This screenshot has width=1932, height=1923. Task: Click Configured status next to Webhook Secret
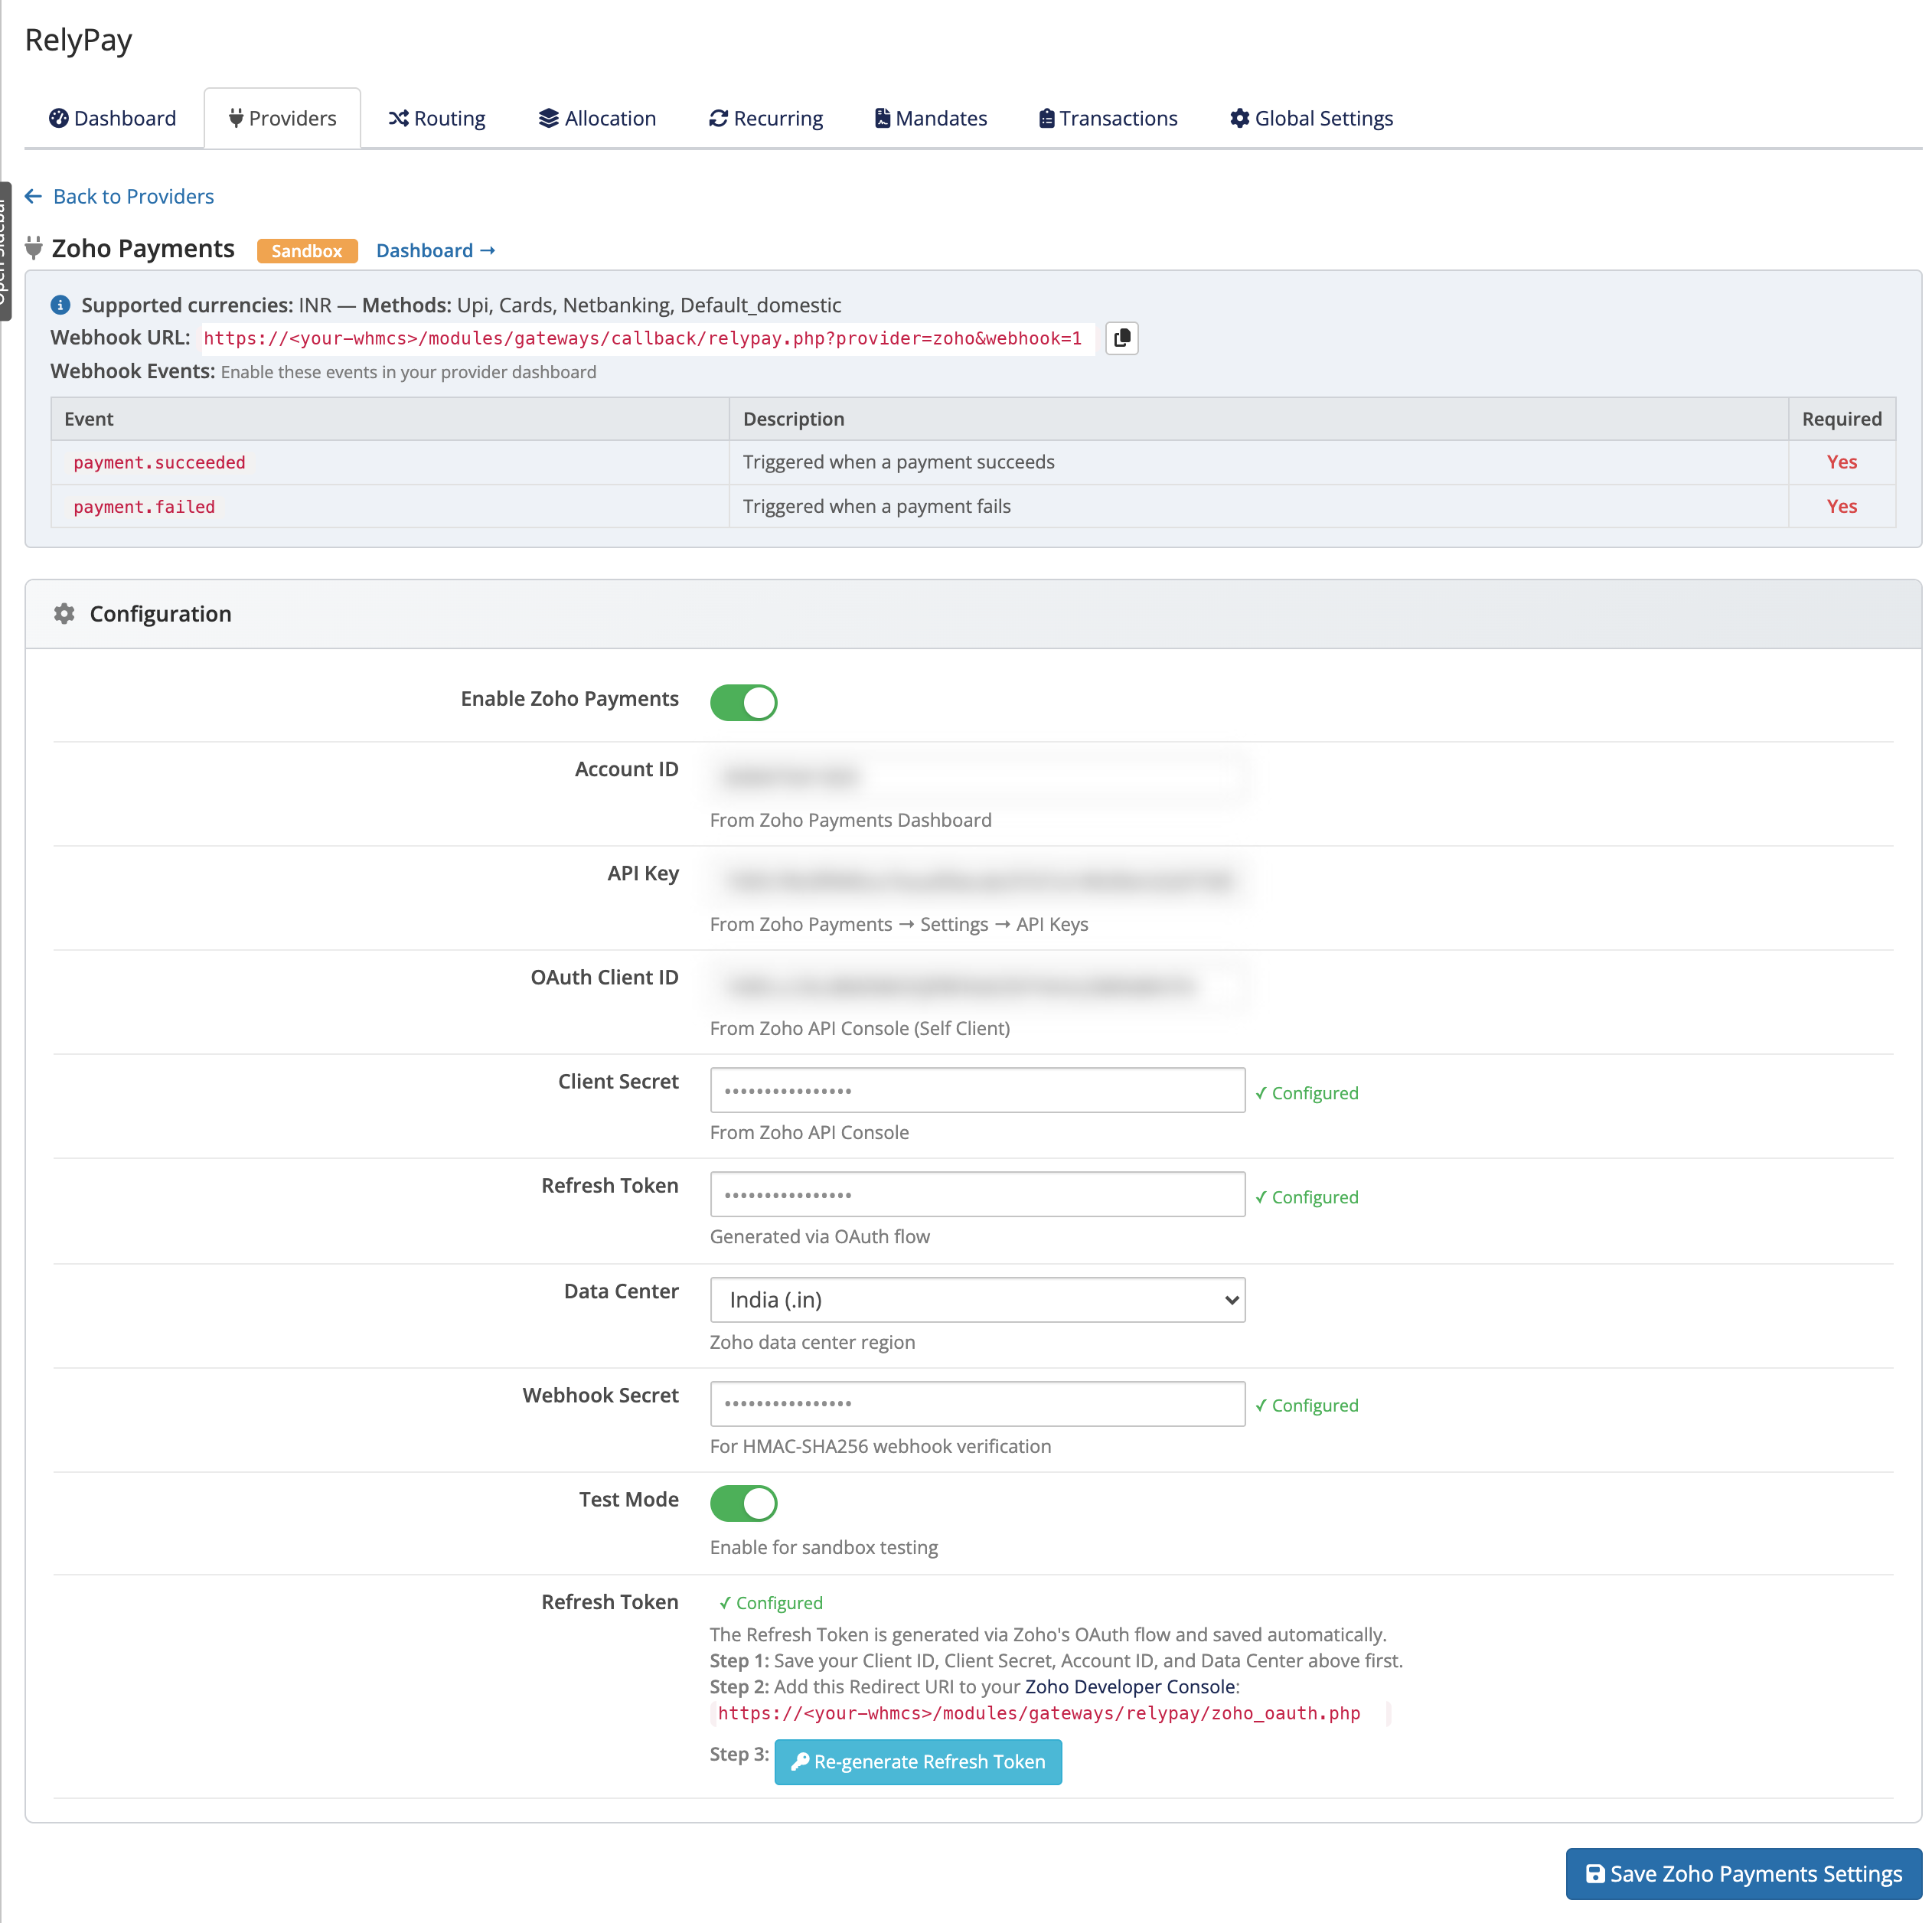(x=1306, y=1405)
